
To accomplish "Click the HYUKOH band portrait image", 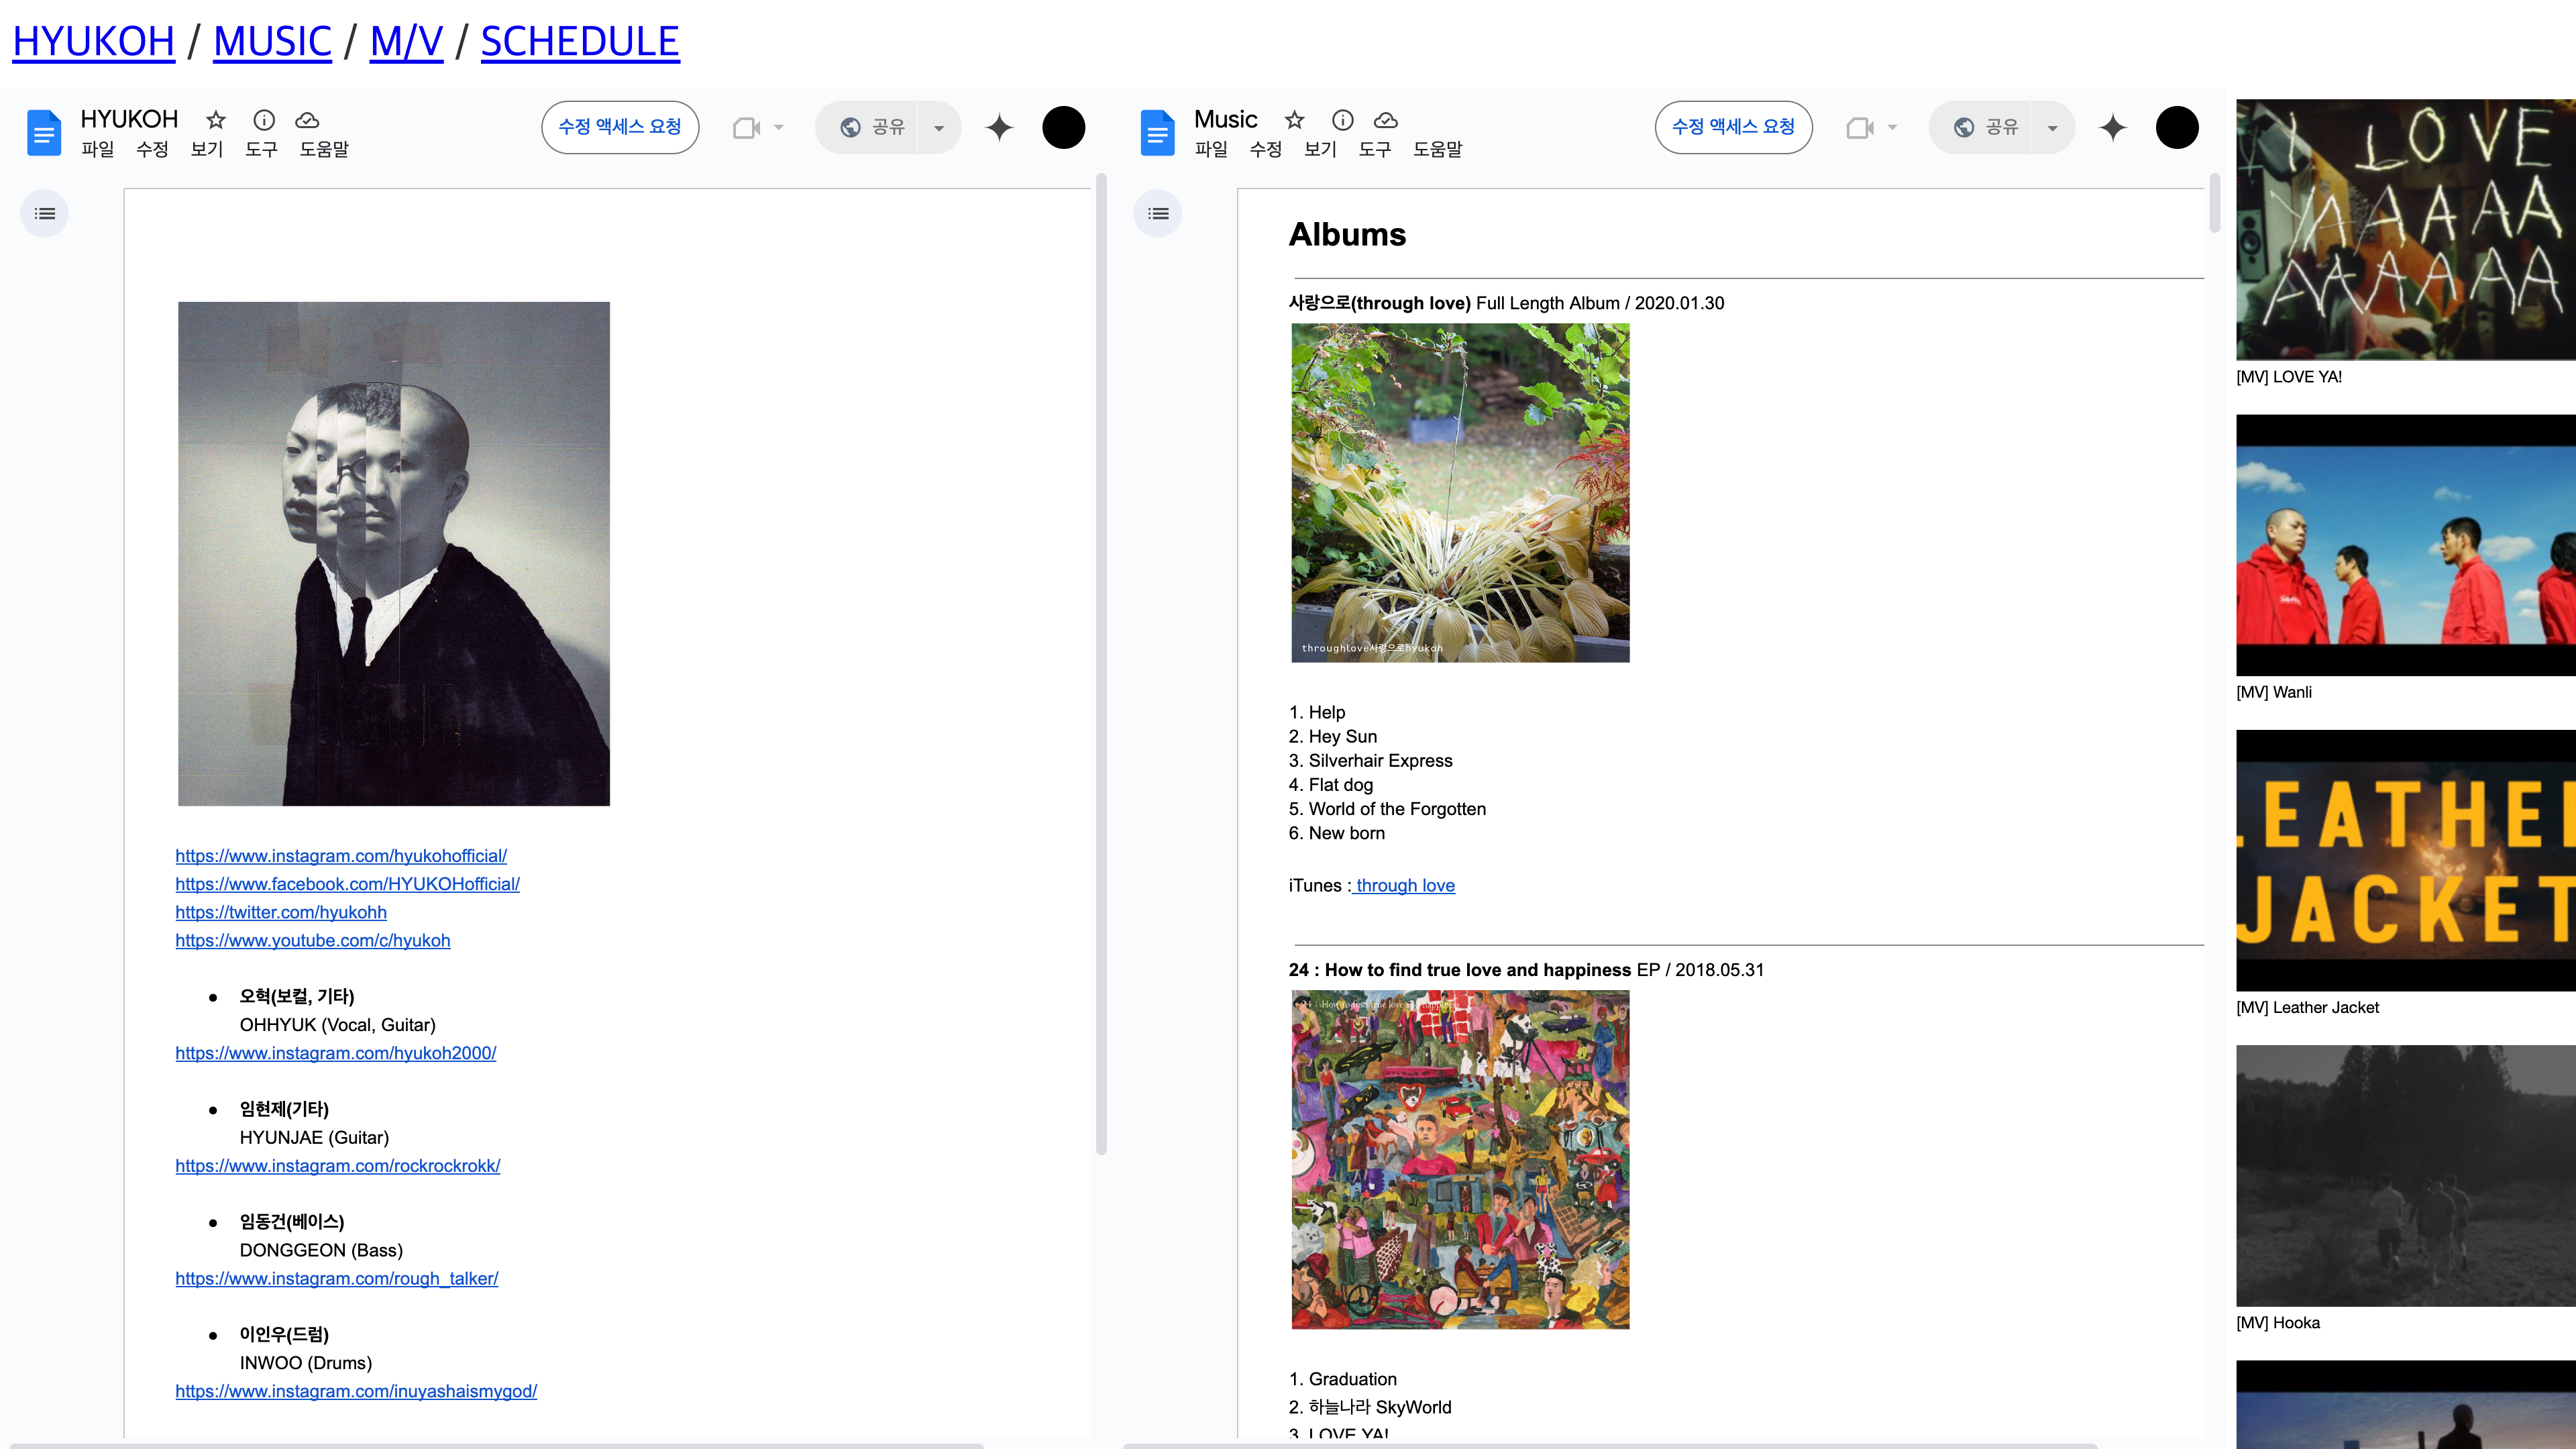I will pyautogui.click(x=394, y=554).
